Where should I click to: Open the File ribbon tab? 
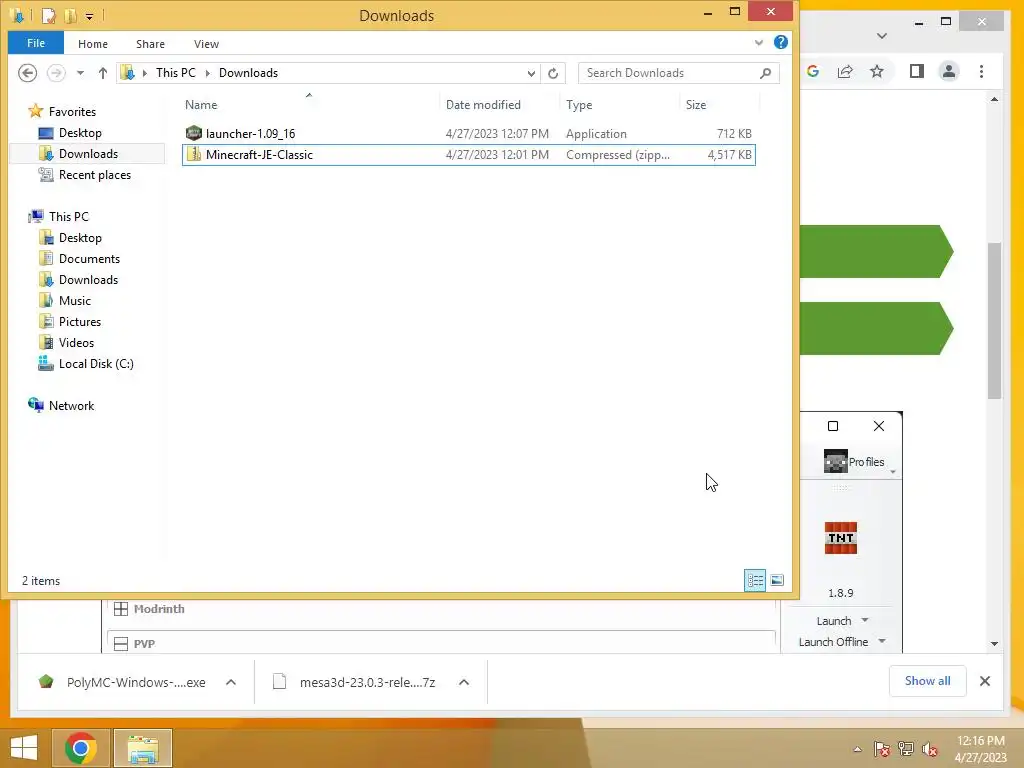coord(36,43)
